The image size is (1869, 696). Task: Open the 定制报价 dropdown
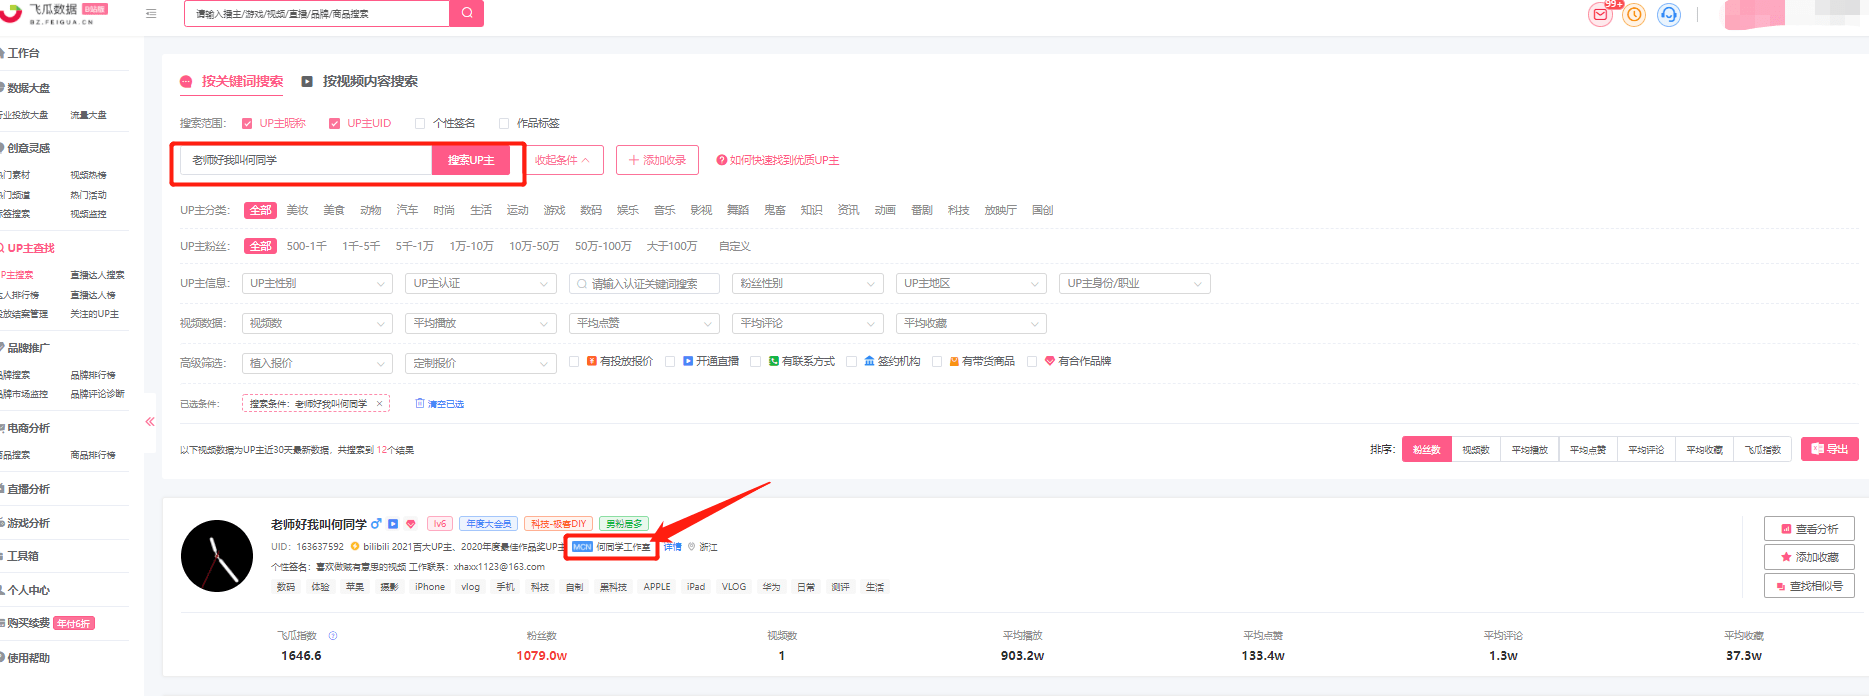481,363
